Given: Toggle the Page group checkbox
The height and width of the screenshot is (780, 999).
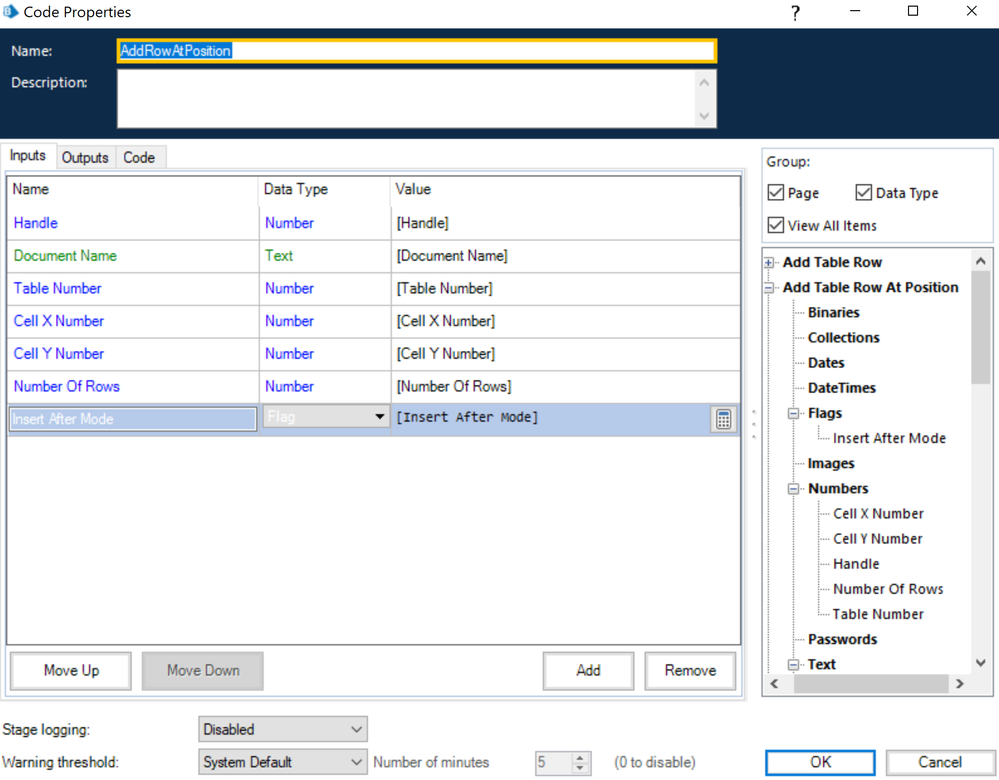Looking at the screenshot, I should (x=776, y=193).
